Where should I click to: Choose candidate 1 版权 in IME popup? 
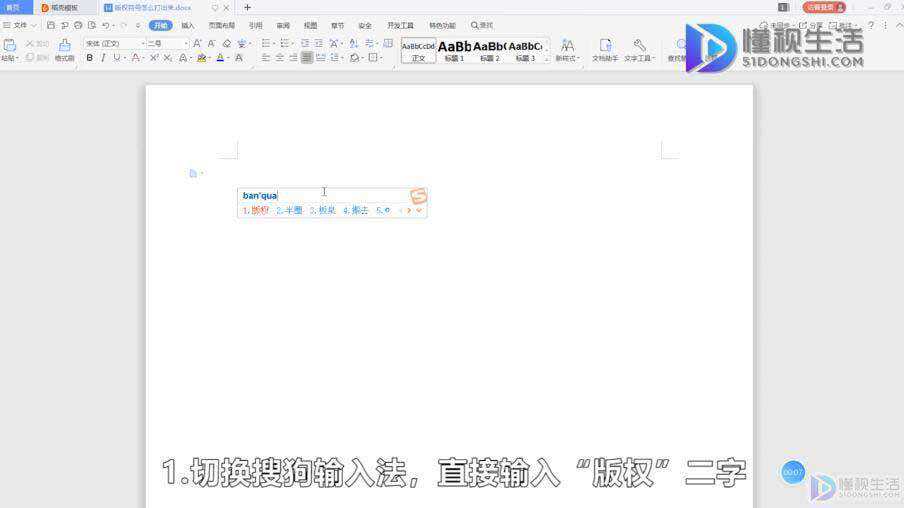coord(255,210)
